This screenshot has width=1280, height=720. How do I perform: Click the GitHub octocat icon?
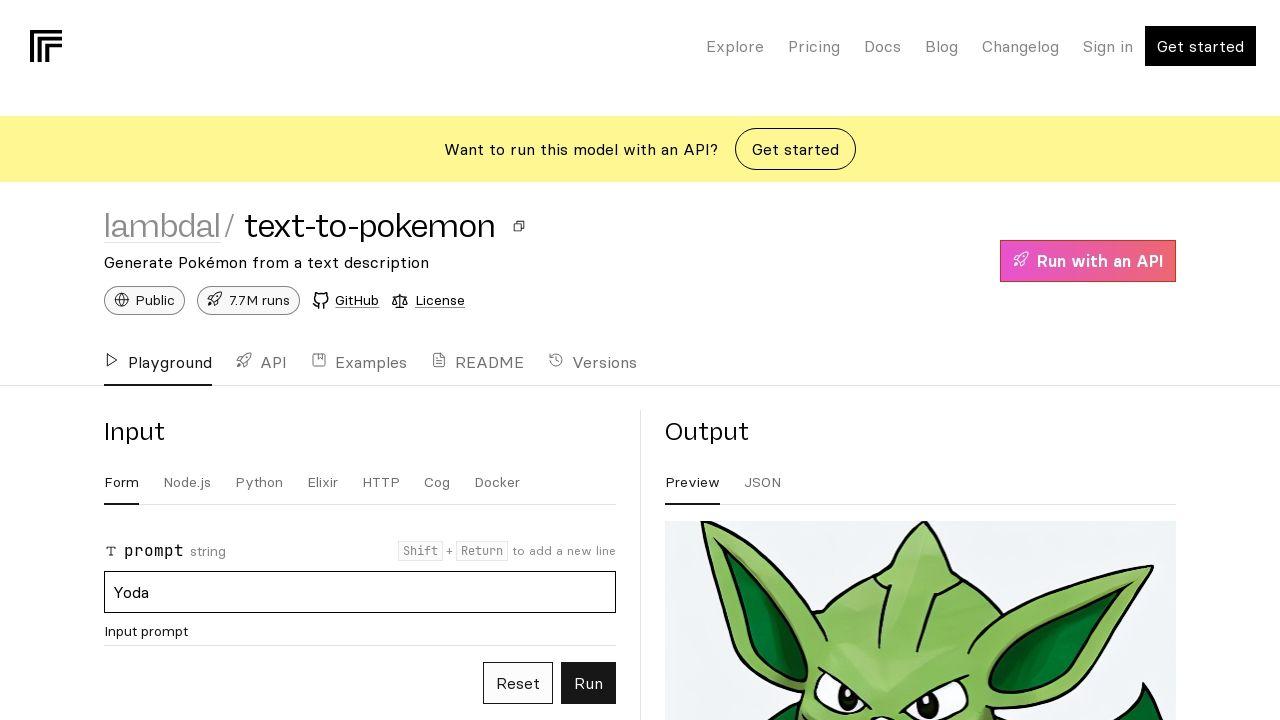click(x=321, y=301)
